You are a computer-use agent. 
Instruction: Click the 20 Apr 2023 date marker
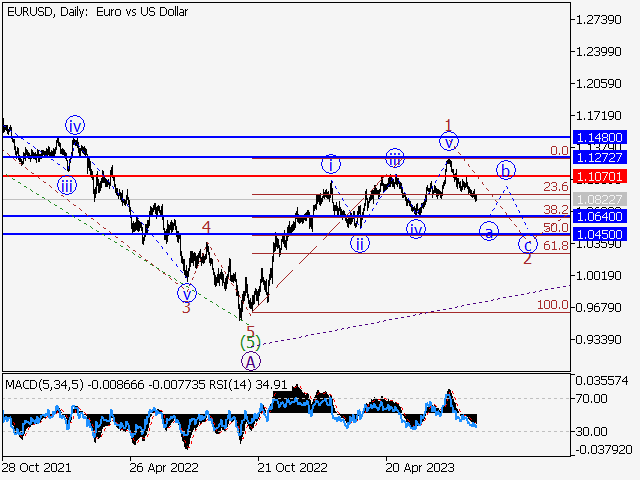[x=420, y=468]
